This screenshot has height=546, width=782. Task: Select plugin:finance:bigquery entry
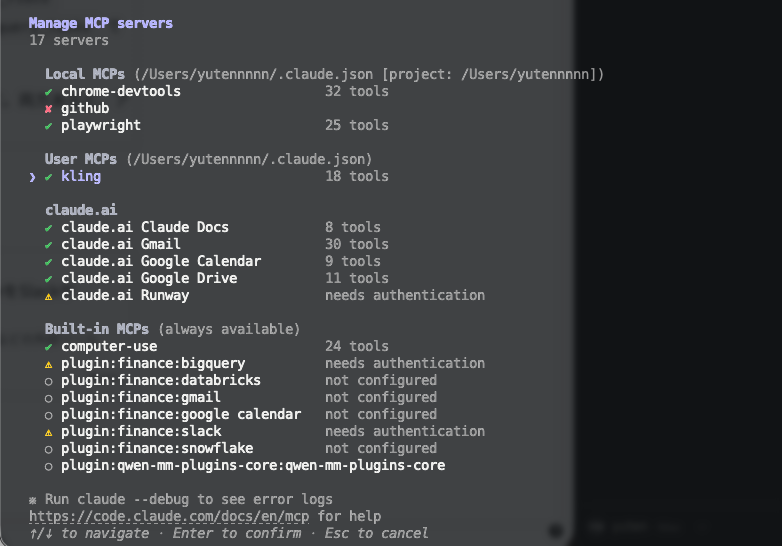tap(264, 363)
